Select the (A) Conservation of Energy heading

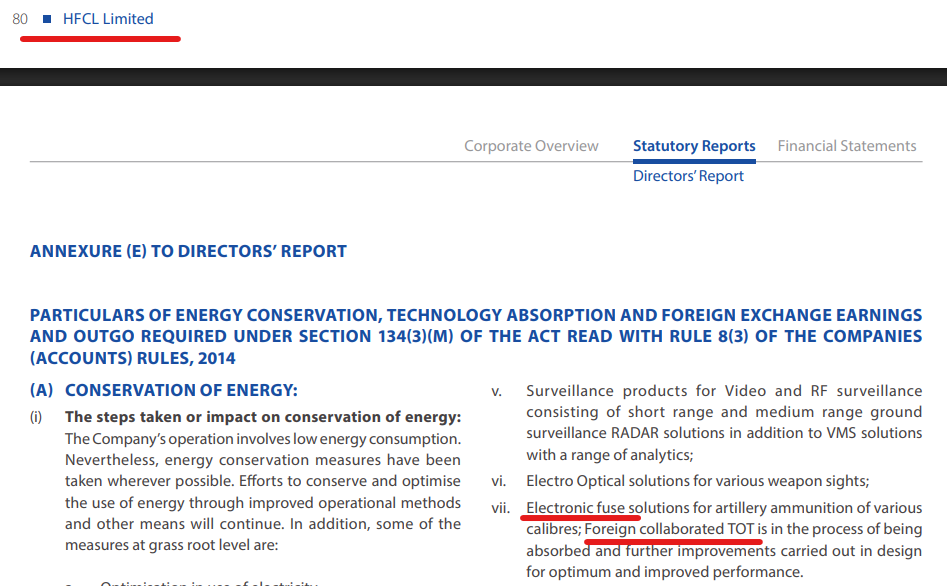[x=181, y=391]
